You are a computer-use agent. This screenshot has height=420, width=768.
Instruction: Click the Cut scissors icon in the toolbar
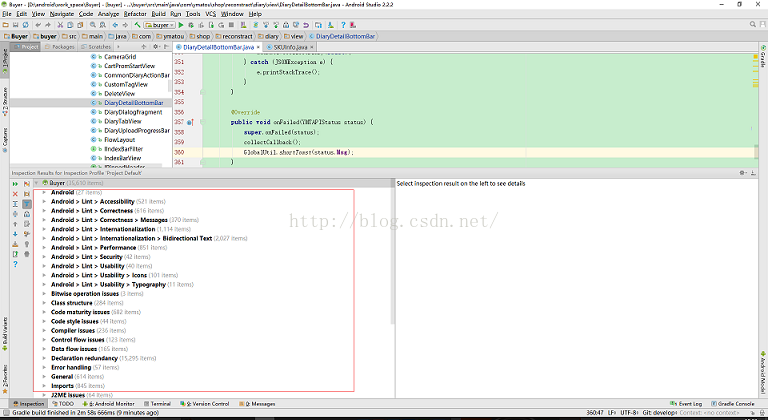[x=60, y=25]
